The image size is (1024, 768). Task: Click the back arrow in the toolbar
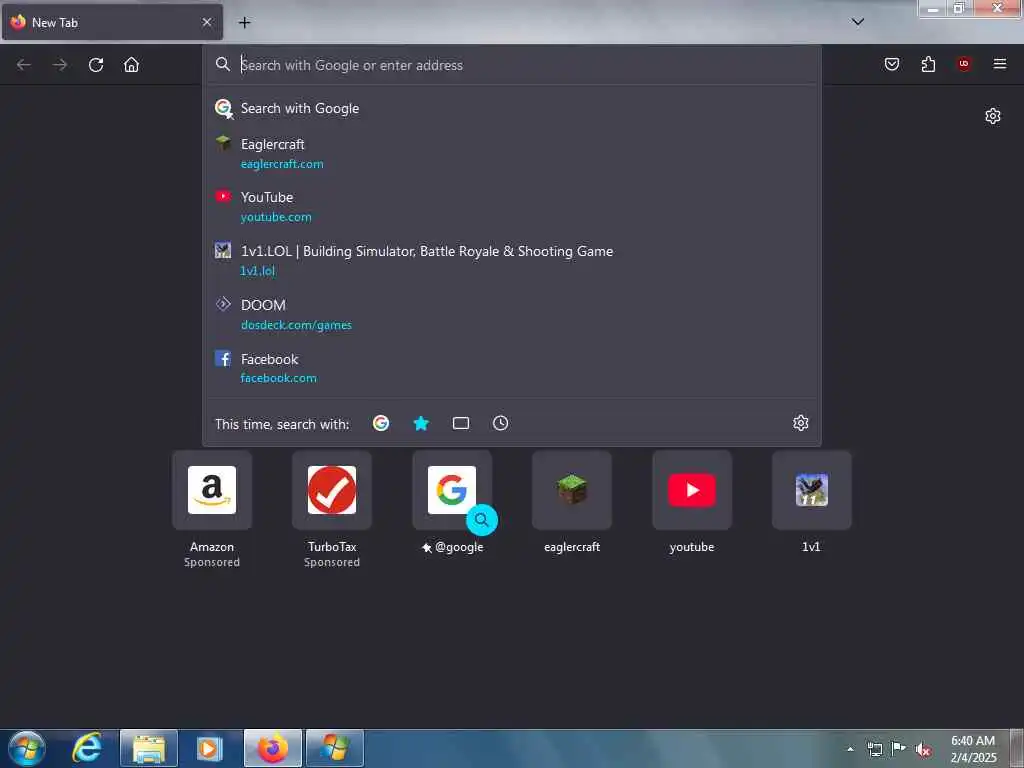[24, 65]
